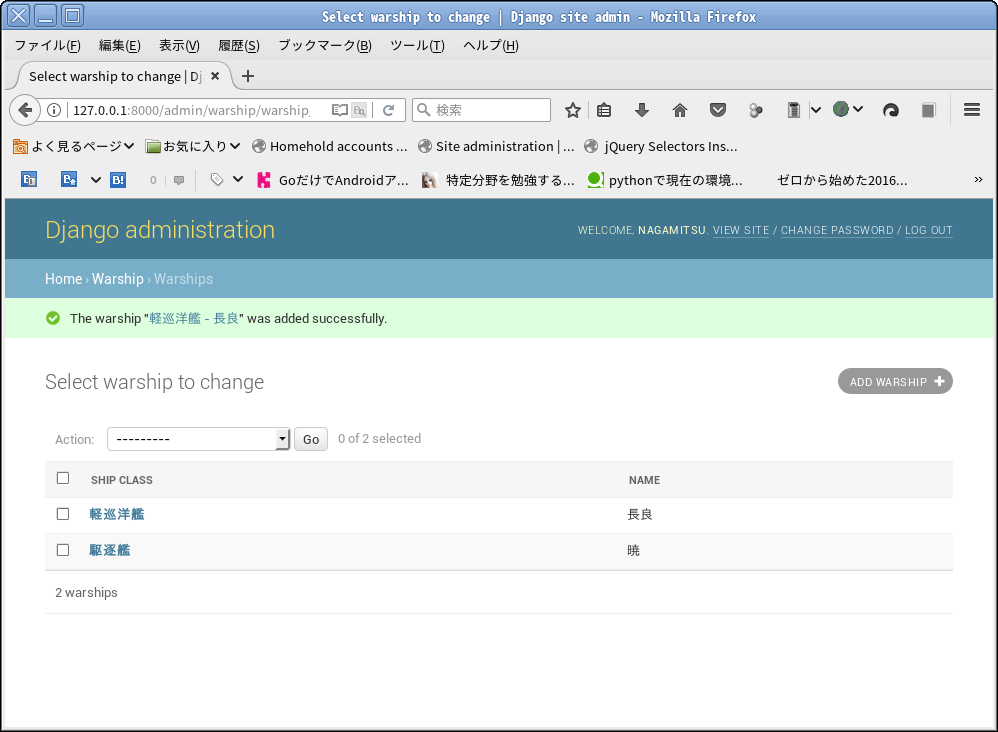This screenshot has height=732, width=998.
Task: Click the site info icon in the address bar
Action: 54,110
